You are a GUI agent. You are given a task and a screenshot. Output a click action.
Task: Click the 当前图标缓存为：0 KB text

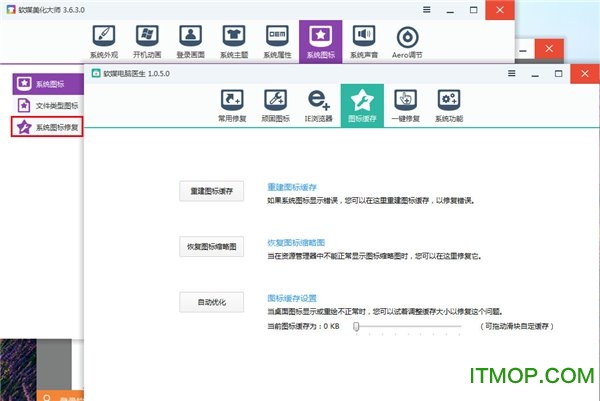(303, 326)
